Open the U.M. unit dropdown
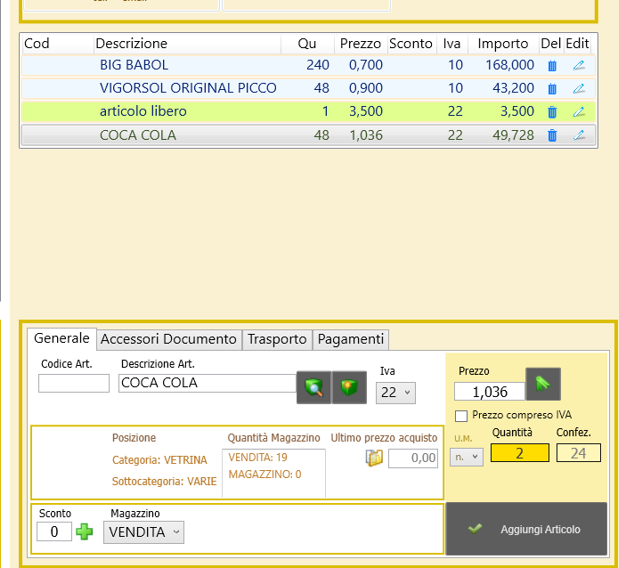This screenshot has width=619, height=568. pyautogui.click(x=467, y=457)
